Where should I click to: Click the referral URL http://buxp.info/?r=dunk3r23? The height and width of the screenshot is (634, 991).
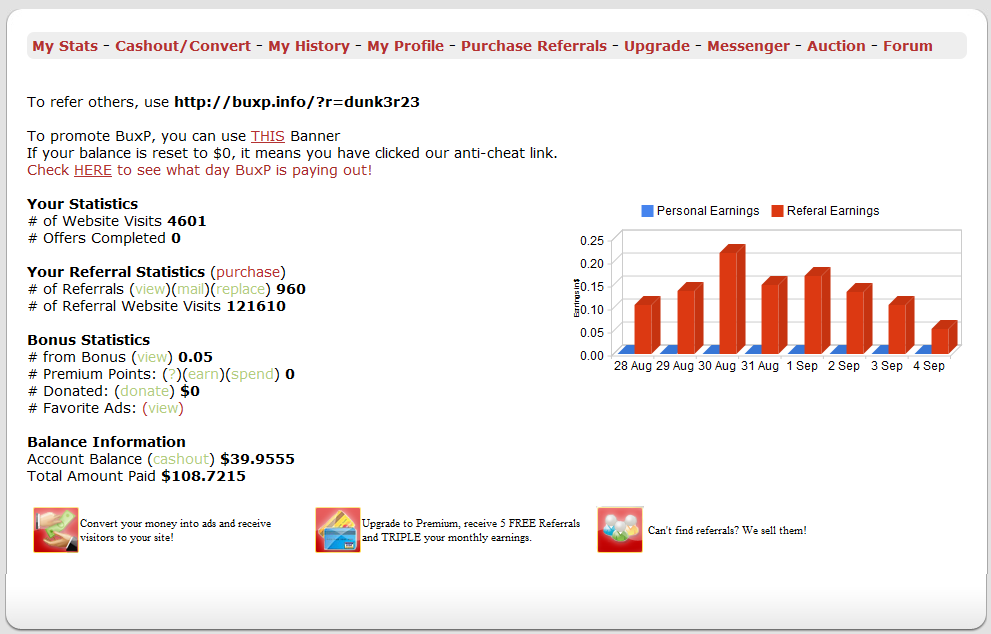[297, 102]
